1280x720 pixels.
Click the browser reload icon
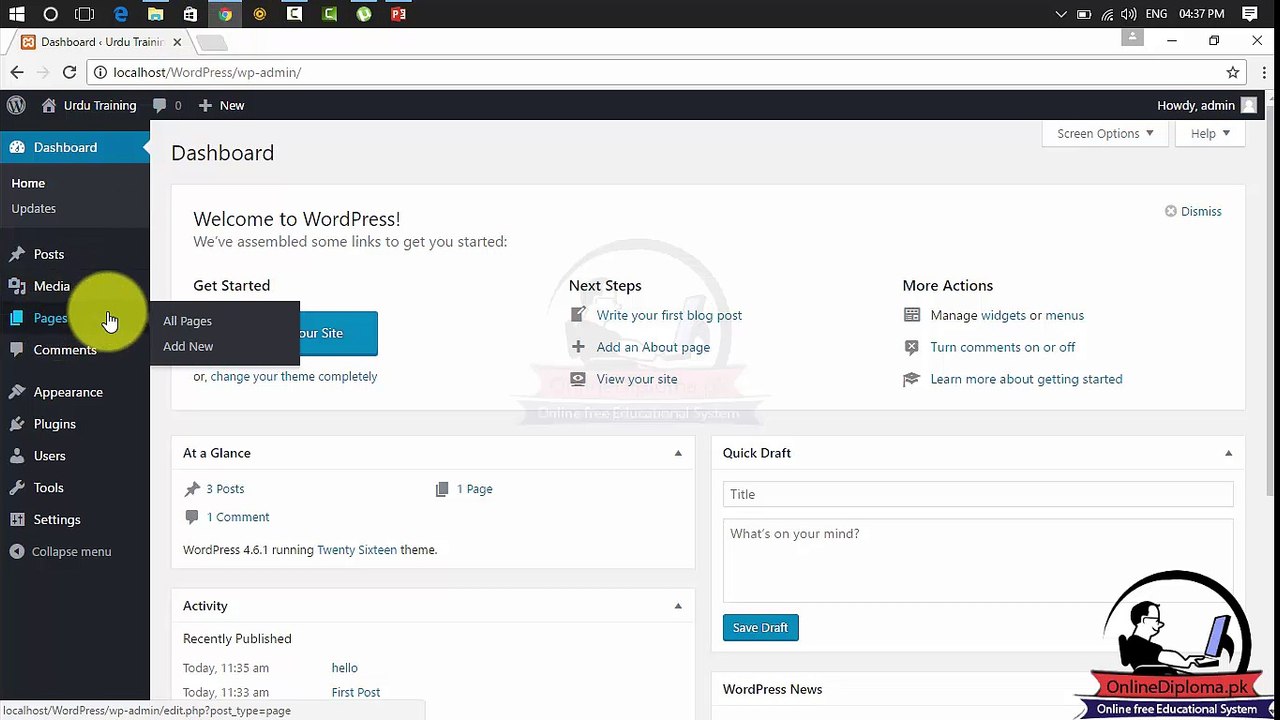coord(69,72)
